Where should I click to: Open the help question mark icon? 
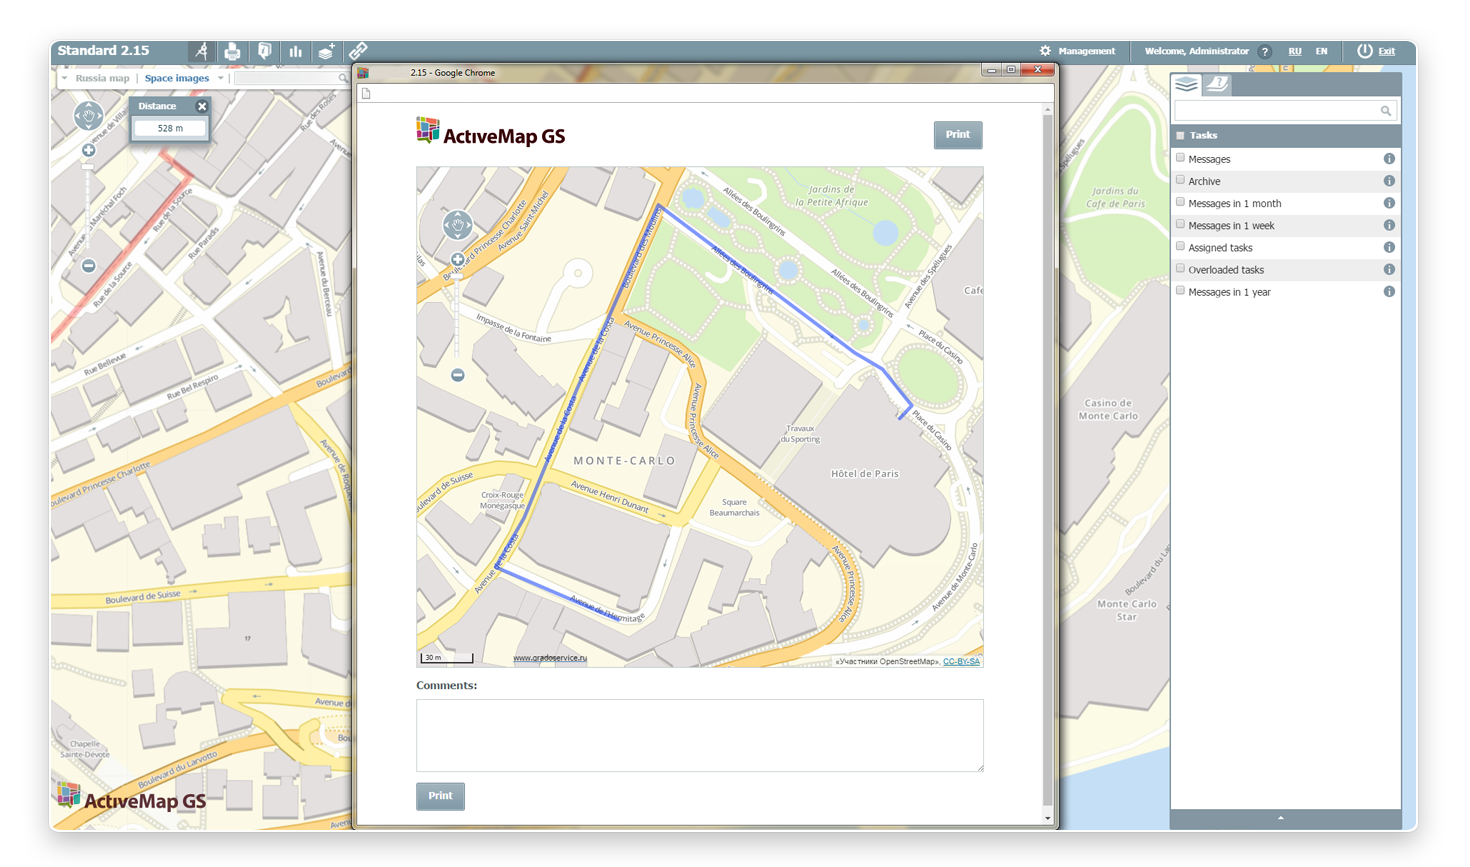(1265, 52)
